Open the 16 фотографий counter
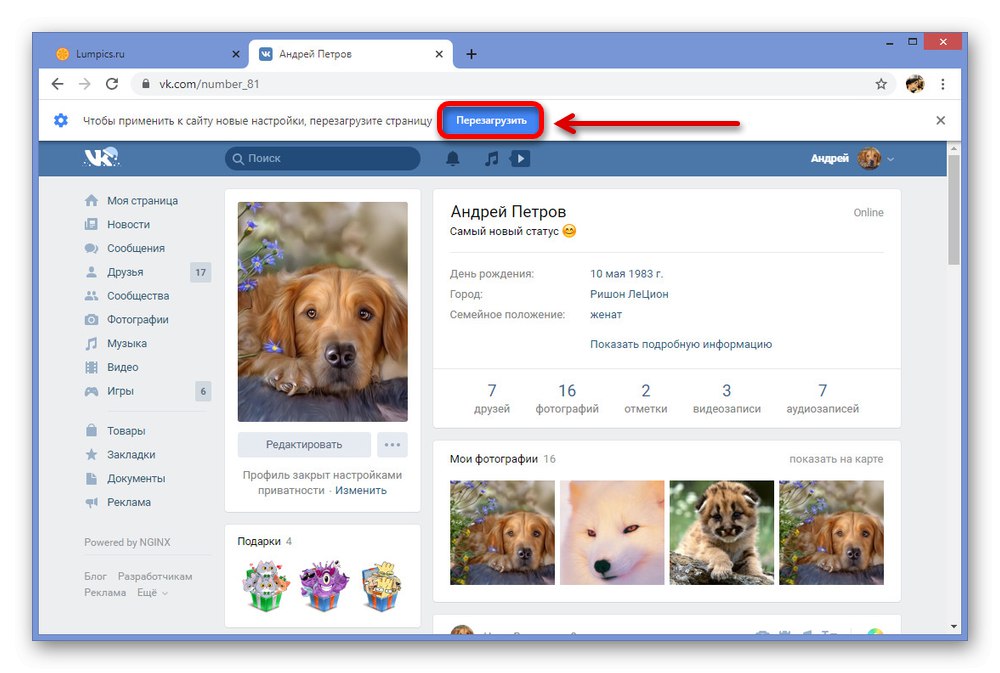 (567, 398)
